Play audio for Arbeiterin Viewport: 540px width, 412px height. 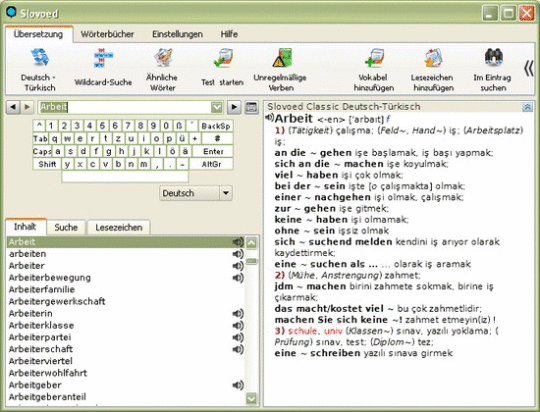click(238, 313)
